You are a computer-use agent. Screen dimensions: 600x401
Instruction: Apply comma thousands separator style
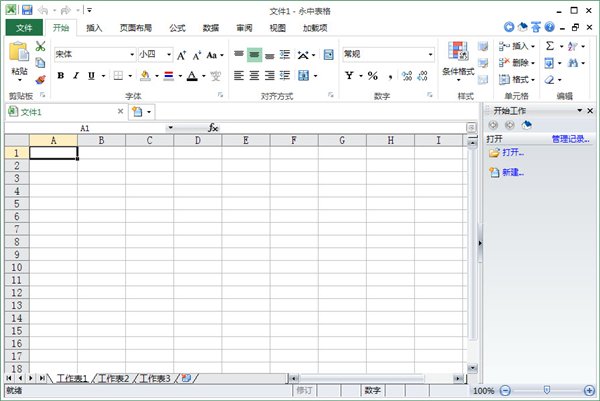click(x=390, y=76)
